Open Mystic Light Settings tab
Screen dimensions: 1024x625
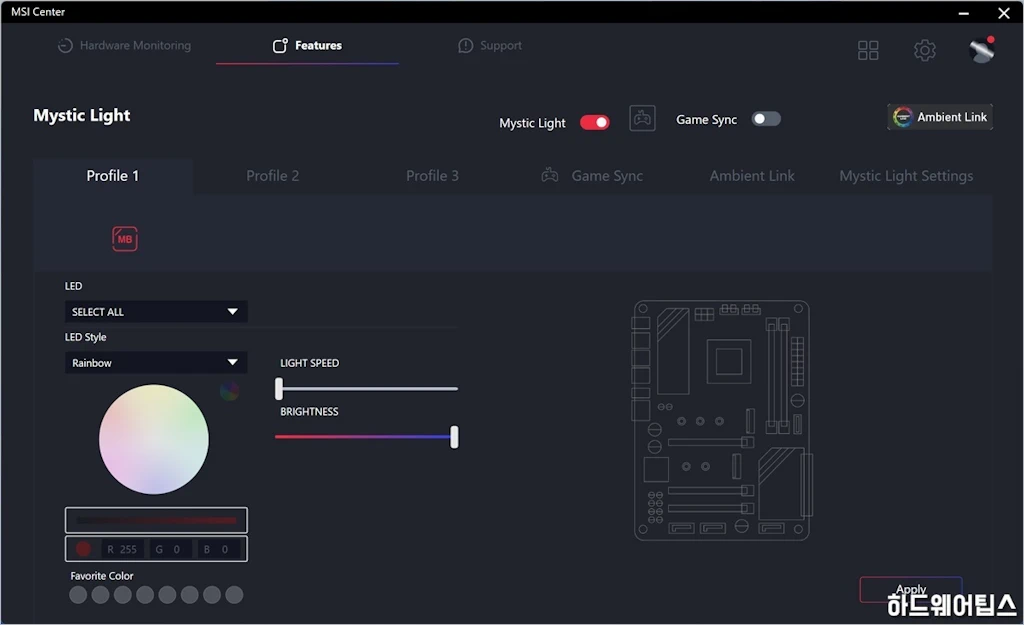coord(906,176)
